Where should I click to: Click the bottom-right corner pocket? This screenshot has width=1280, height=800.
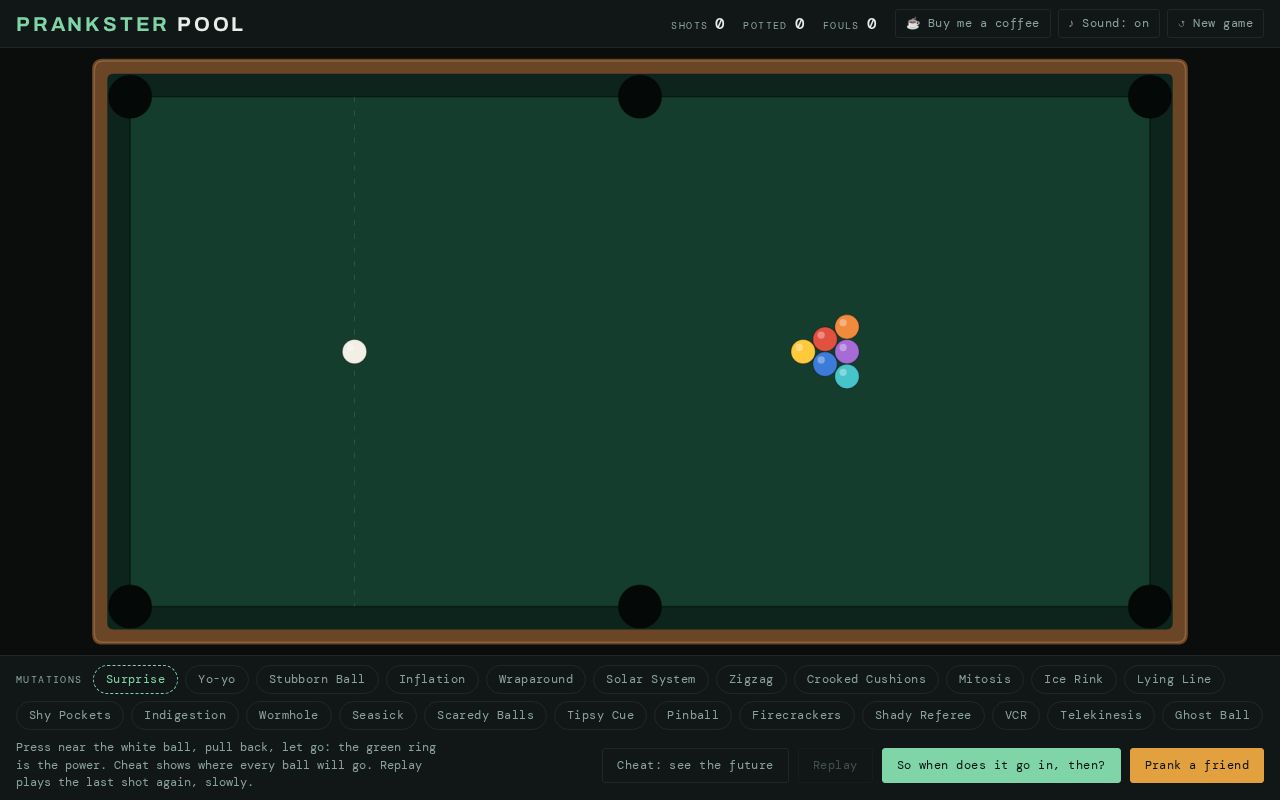click(x=1150, y=607)
